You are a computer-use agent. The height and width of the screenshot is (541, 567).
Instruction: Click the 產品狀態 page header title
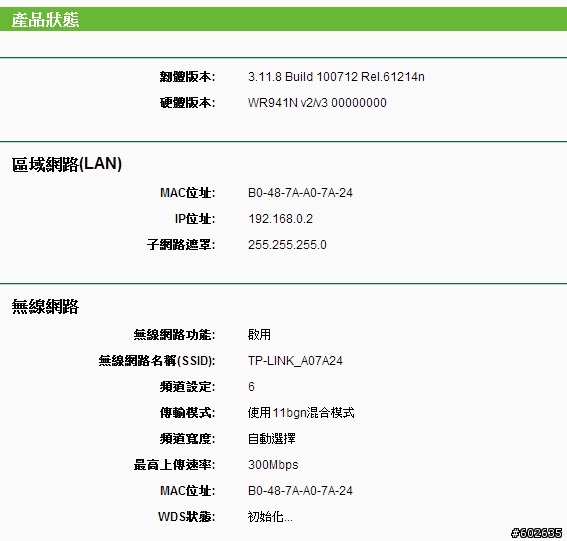(x=45, y=20)
